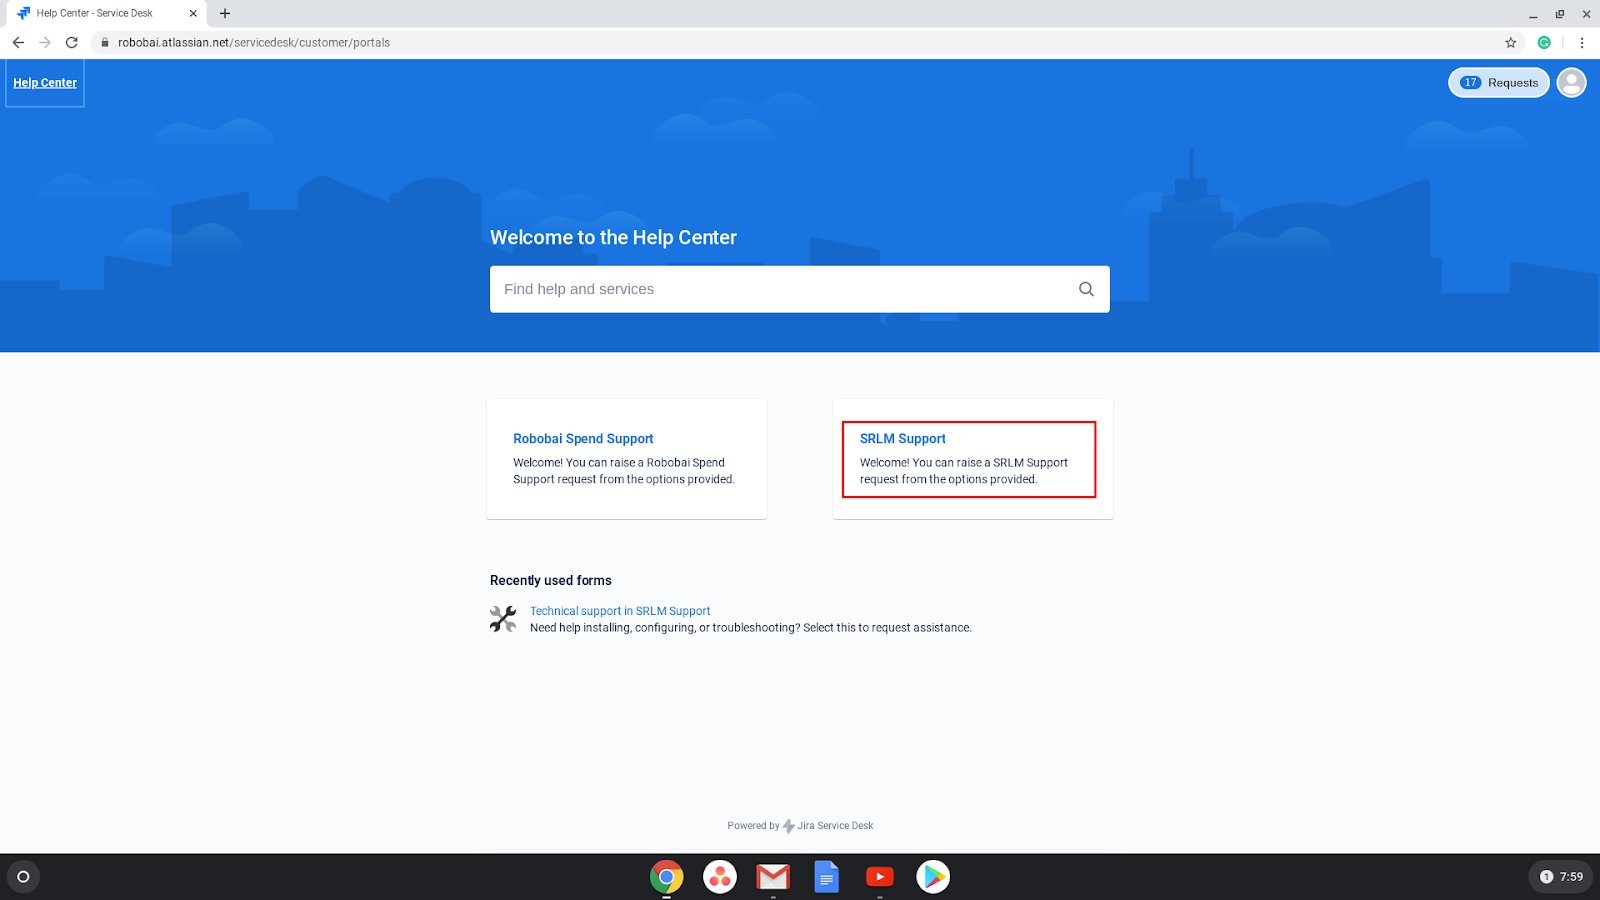Click the Recently used forms heading
1600x900 pixels.
[x=551, y=581]
